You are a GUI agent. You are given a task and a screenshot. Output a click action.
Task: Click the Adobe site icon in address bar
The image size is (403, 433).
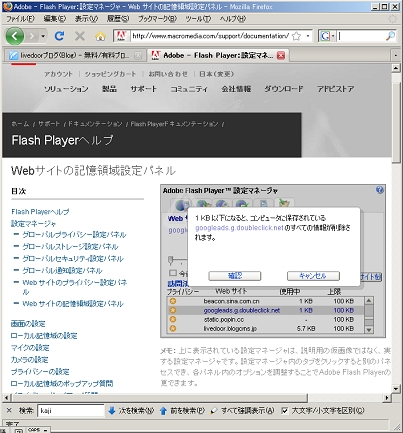point(121,36)
